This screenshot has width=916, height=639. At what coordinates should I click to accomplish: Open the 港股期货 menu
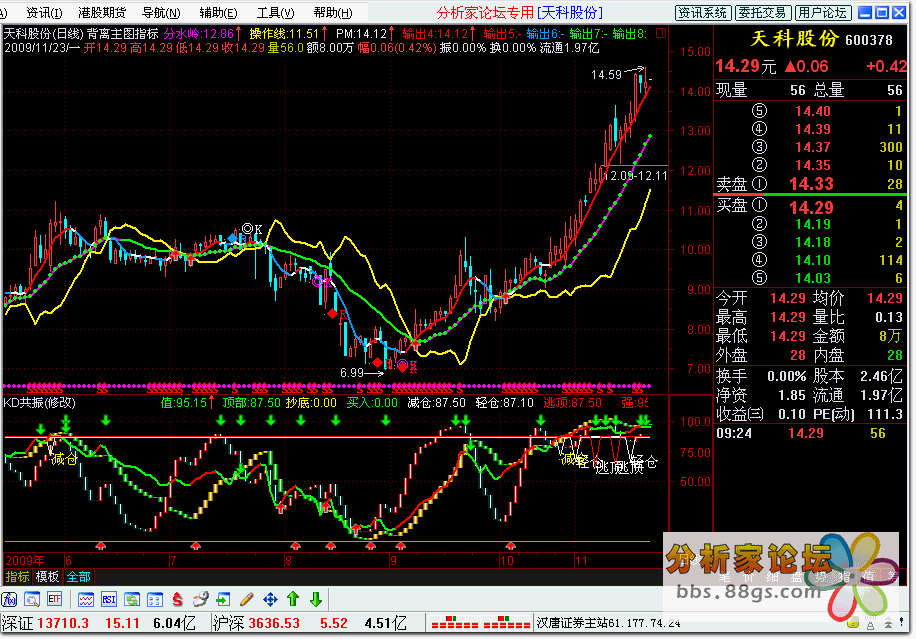102,13
